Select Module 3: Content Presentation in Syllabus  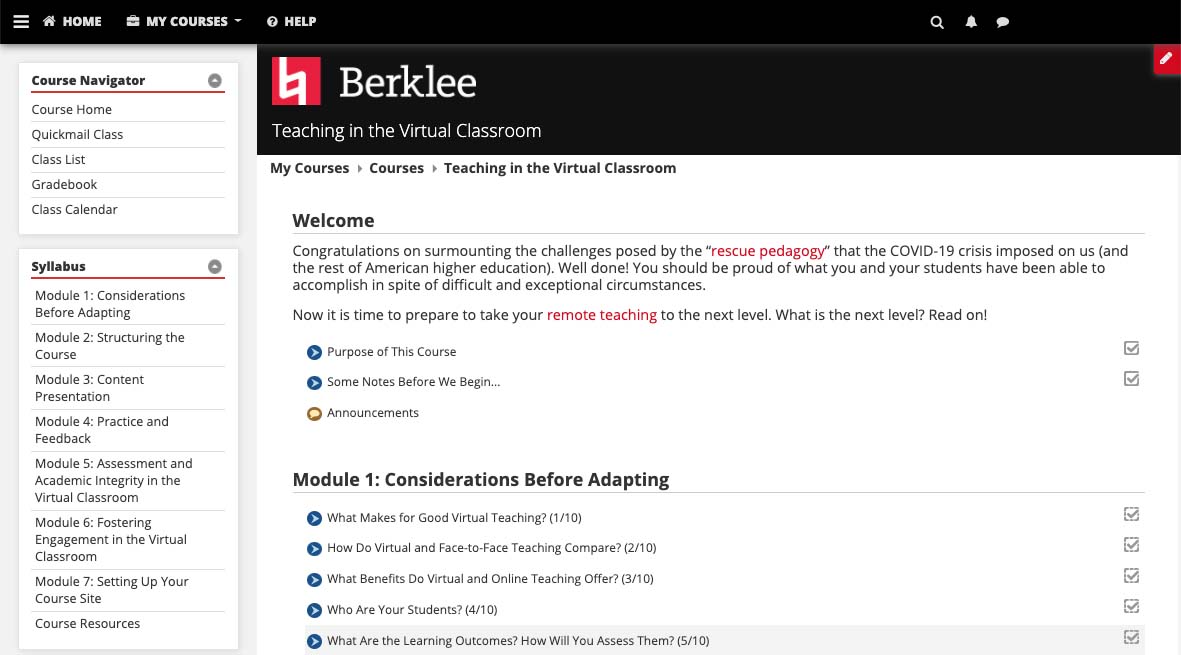[x=89, y=388]
